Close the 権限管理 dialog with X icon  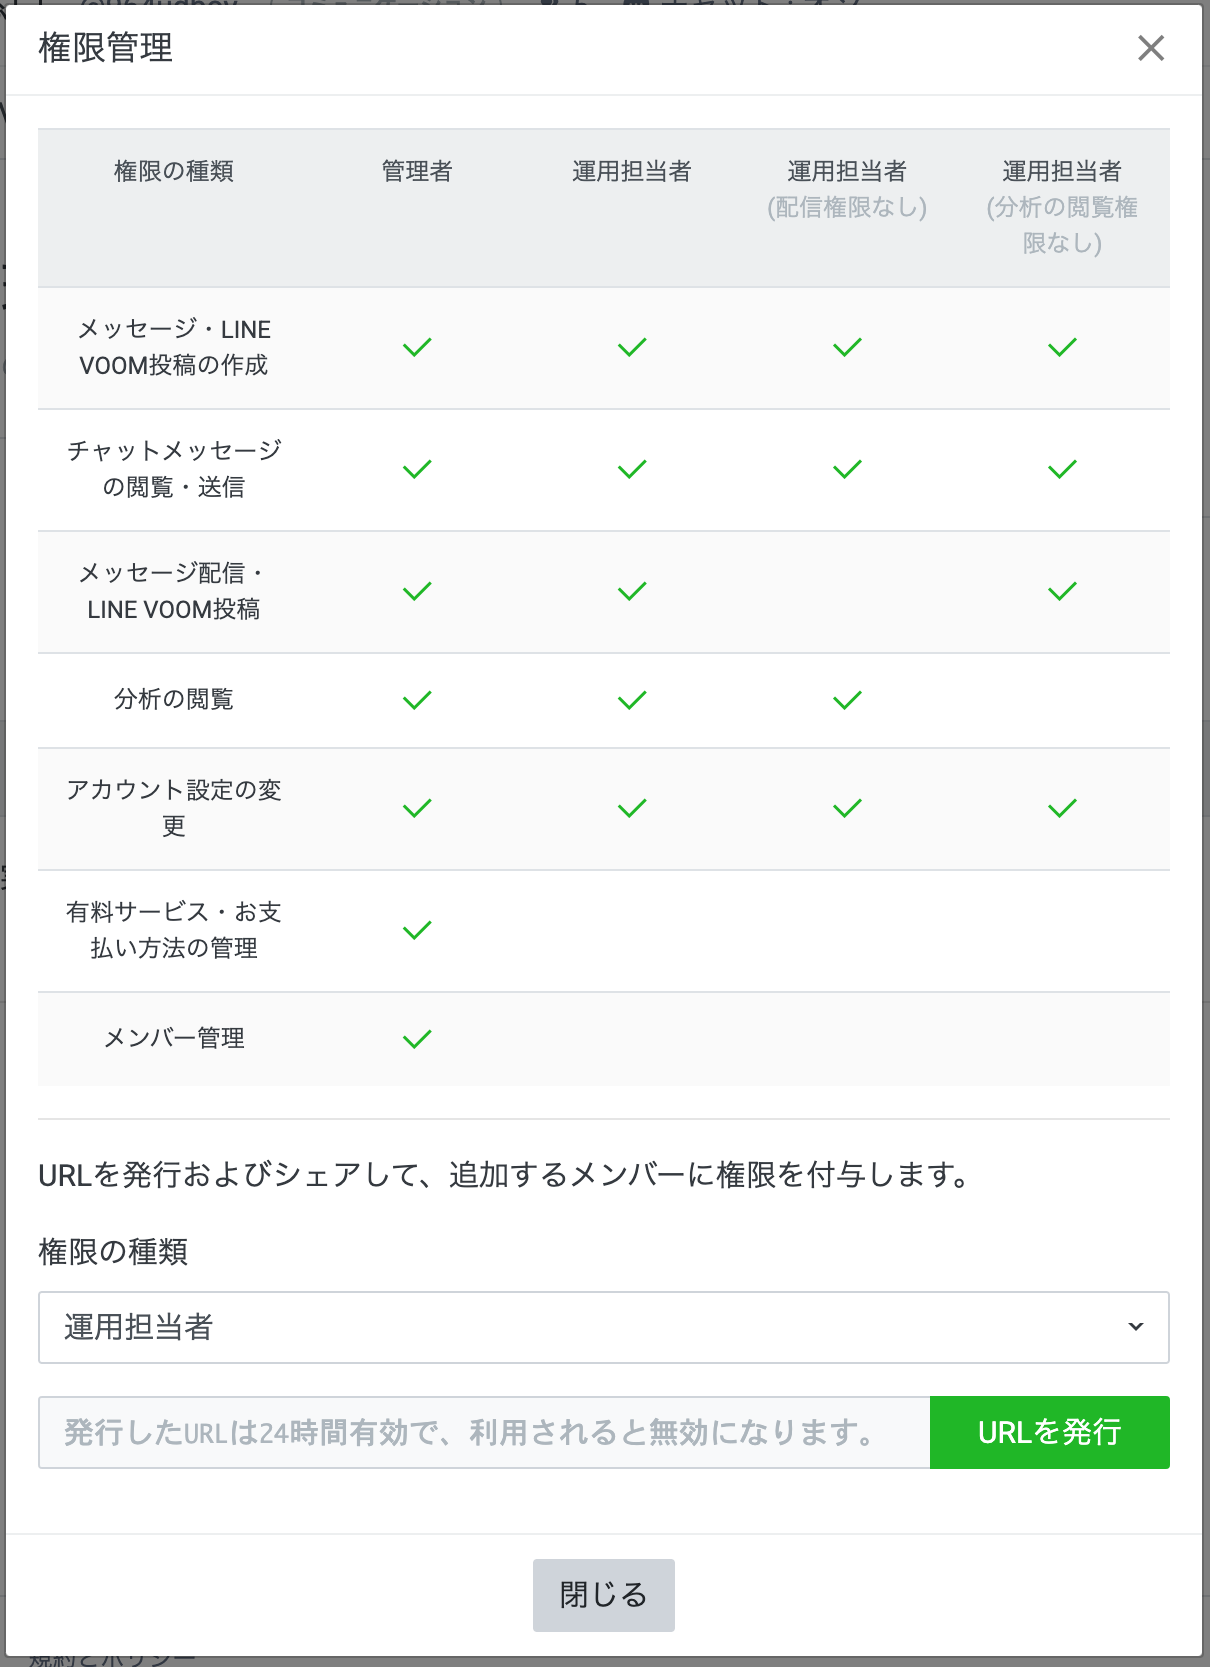(x=1151, y=48)
